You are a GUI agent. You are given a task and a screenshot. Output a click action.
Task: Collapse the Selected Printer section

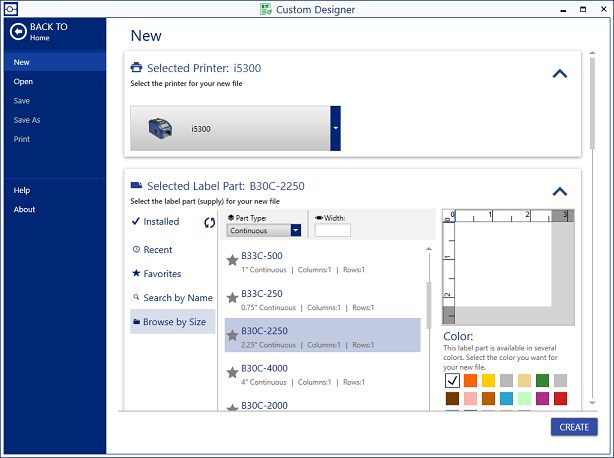tap(560, 74)
